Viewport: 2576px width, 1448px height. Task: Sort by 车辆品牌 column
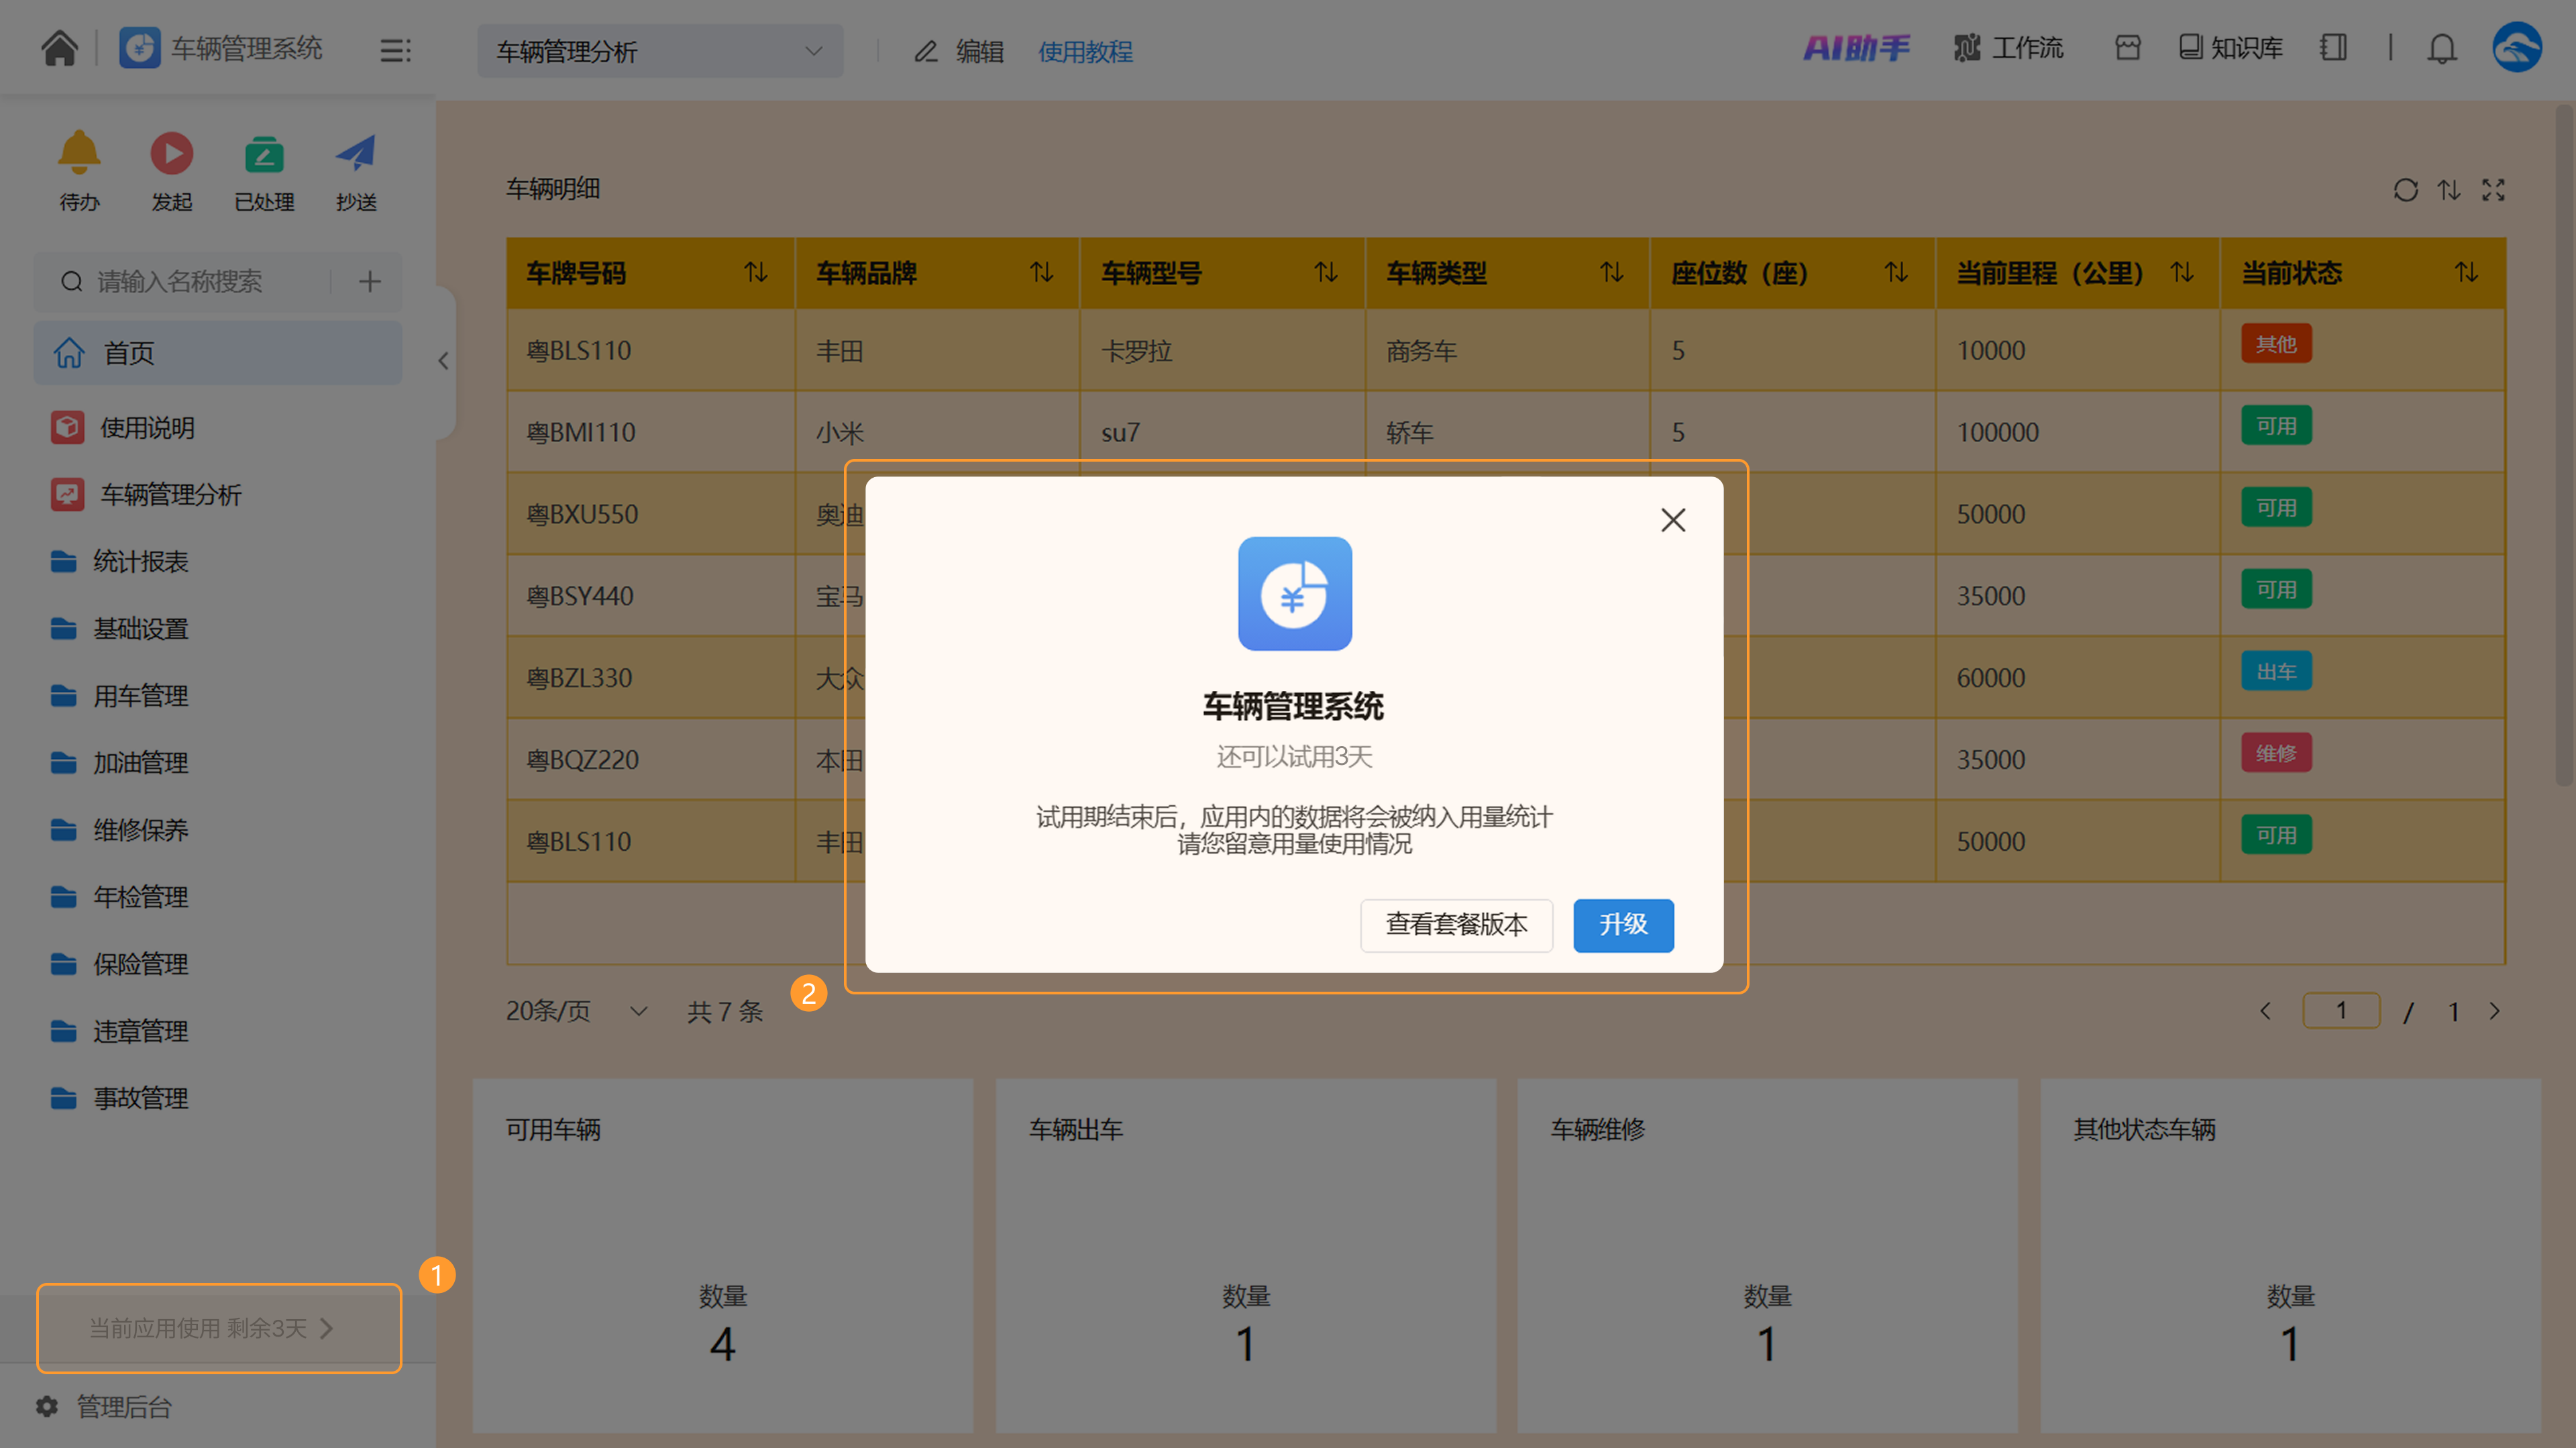1042,272
